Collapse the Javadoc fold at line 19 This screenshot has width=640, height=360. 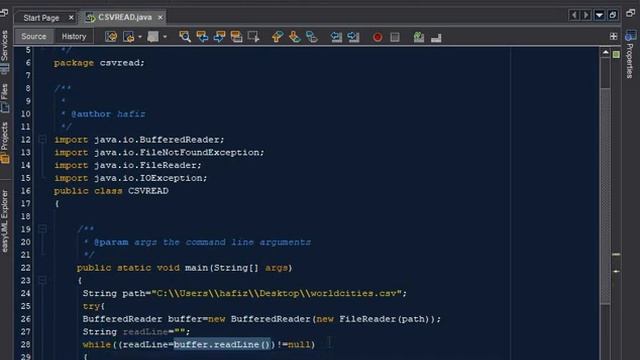(x=42, y=229)
